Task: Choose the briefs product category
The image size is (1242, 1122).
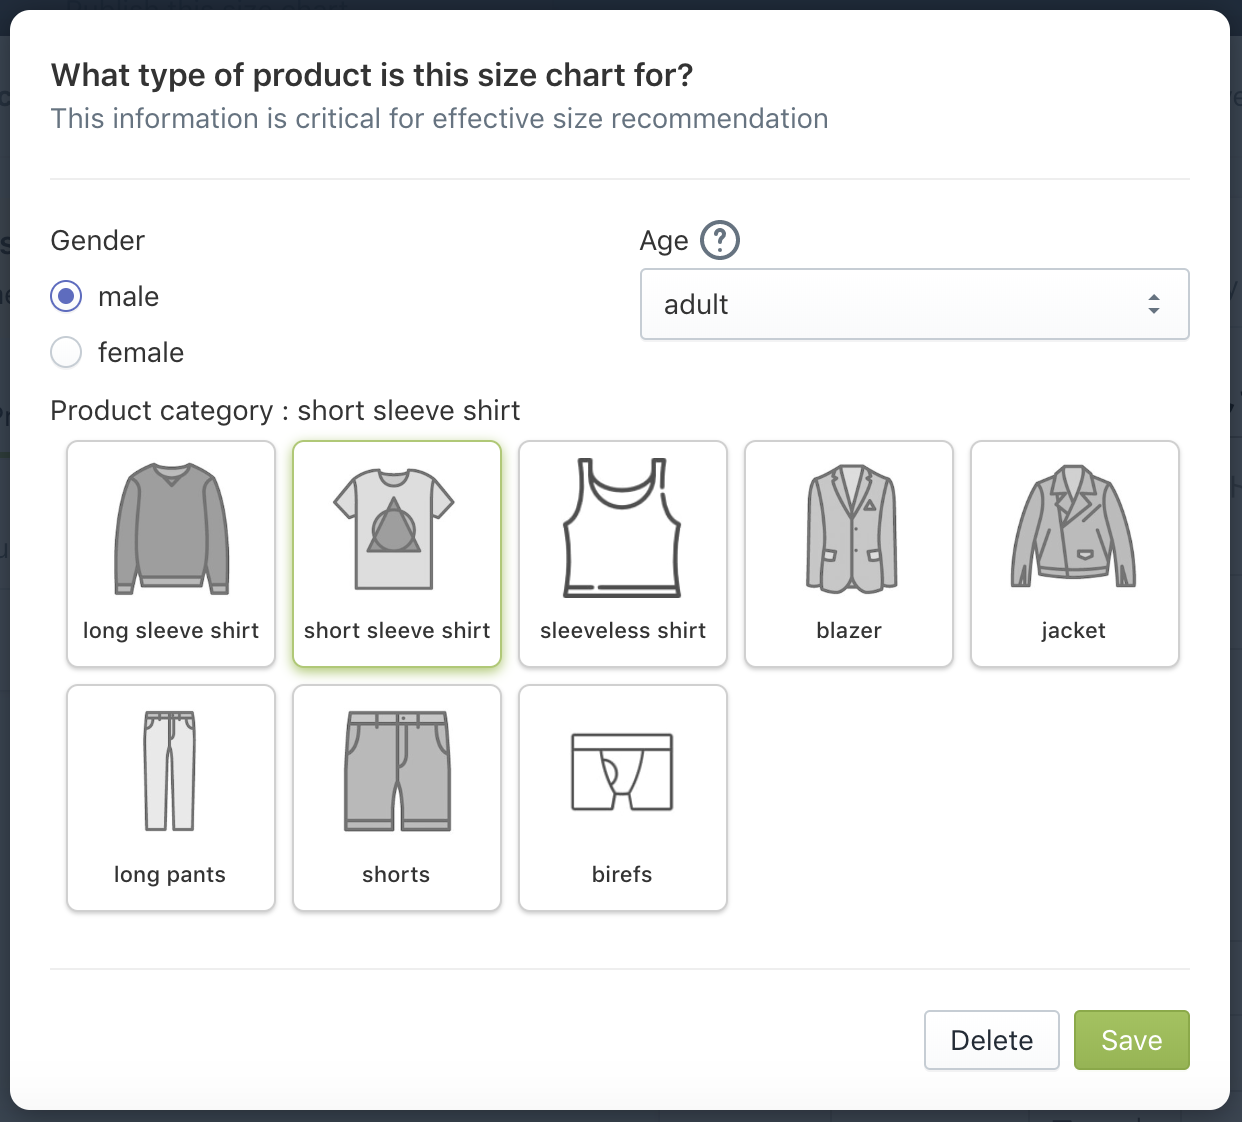Action: pos(622,797)
